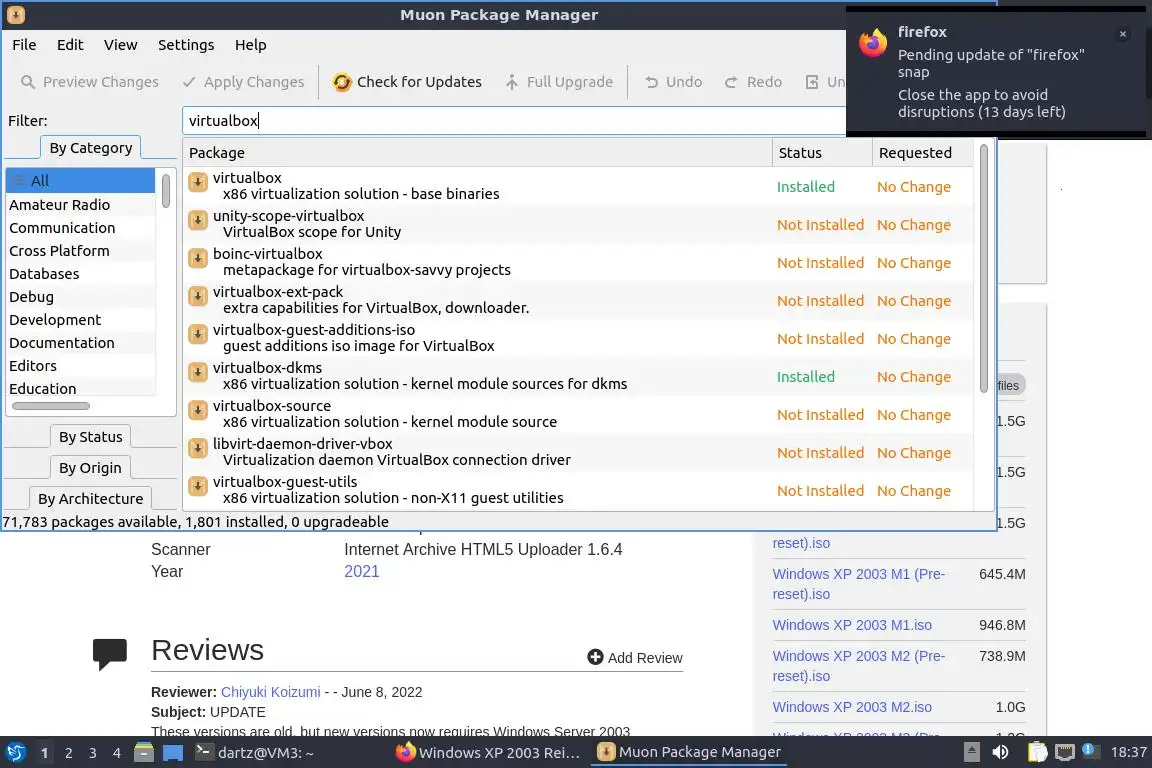This screenshot has height=768, width=1152.
Task: Open the Windows XP 2003 M1.iso link
Action: (x=852, y=625)
